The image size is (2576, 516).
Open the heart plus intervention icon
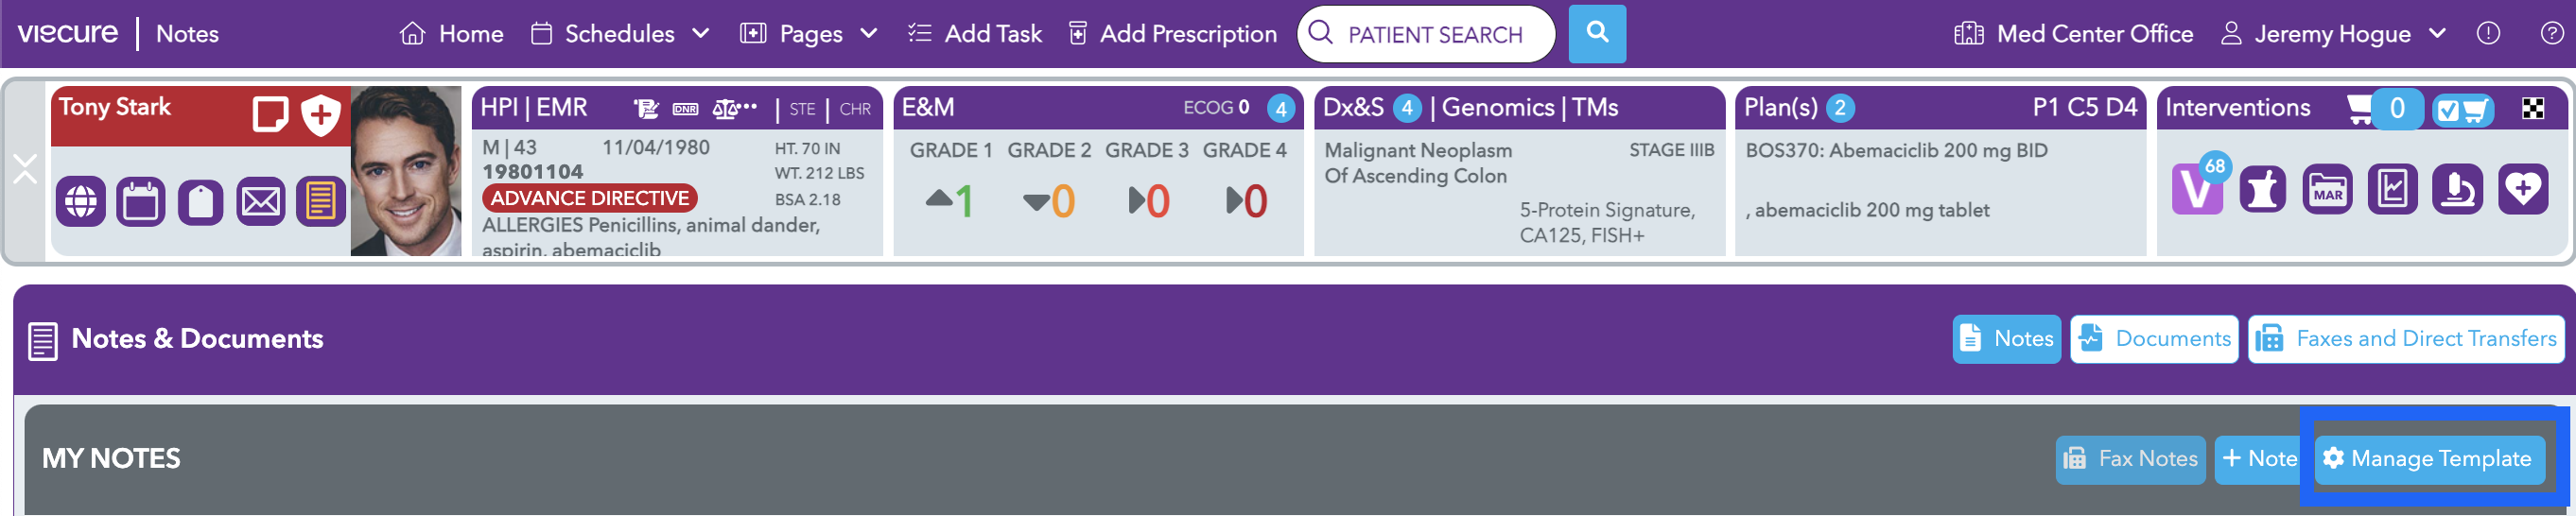click(2522, 189)
